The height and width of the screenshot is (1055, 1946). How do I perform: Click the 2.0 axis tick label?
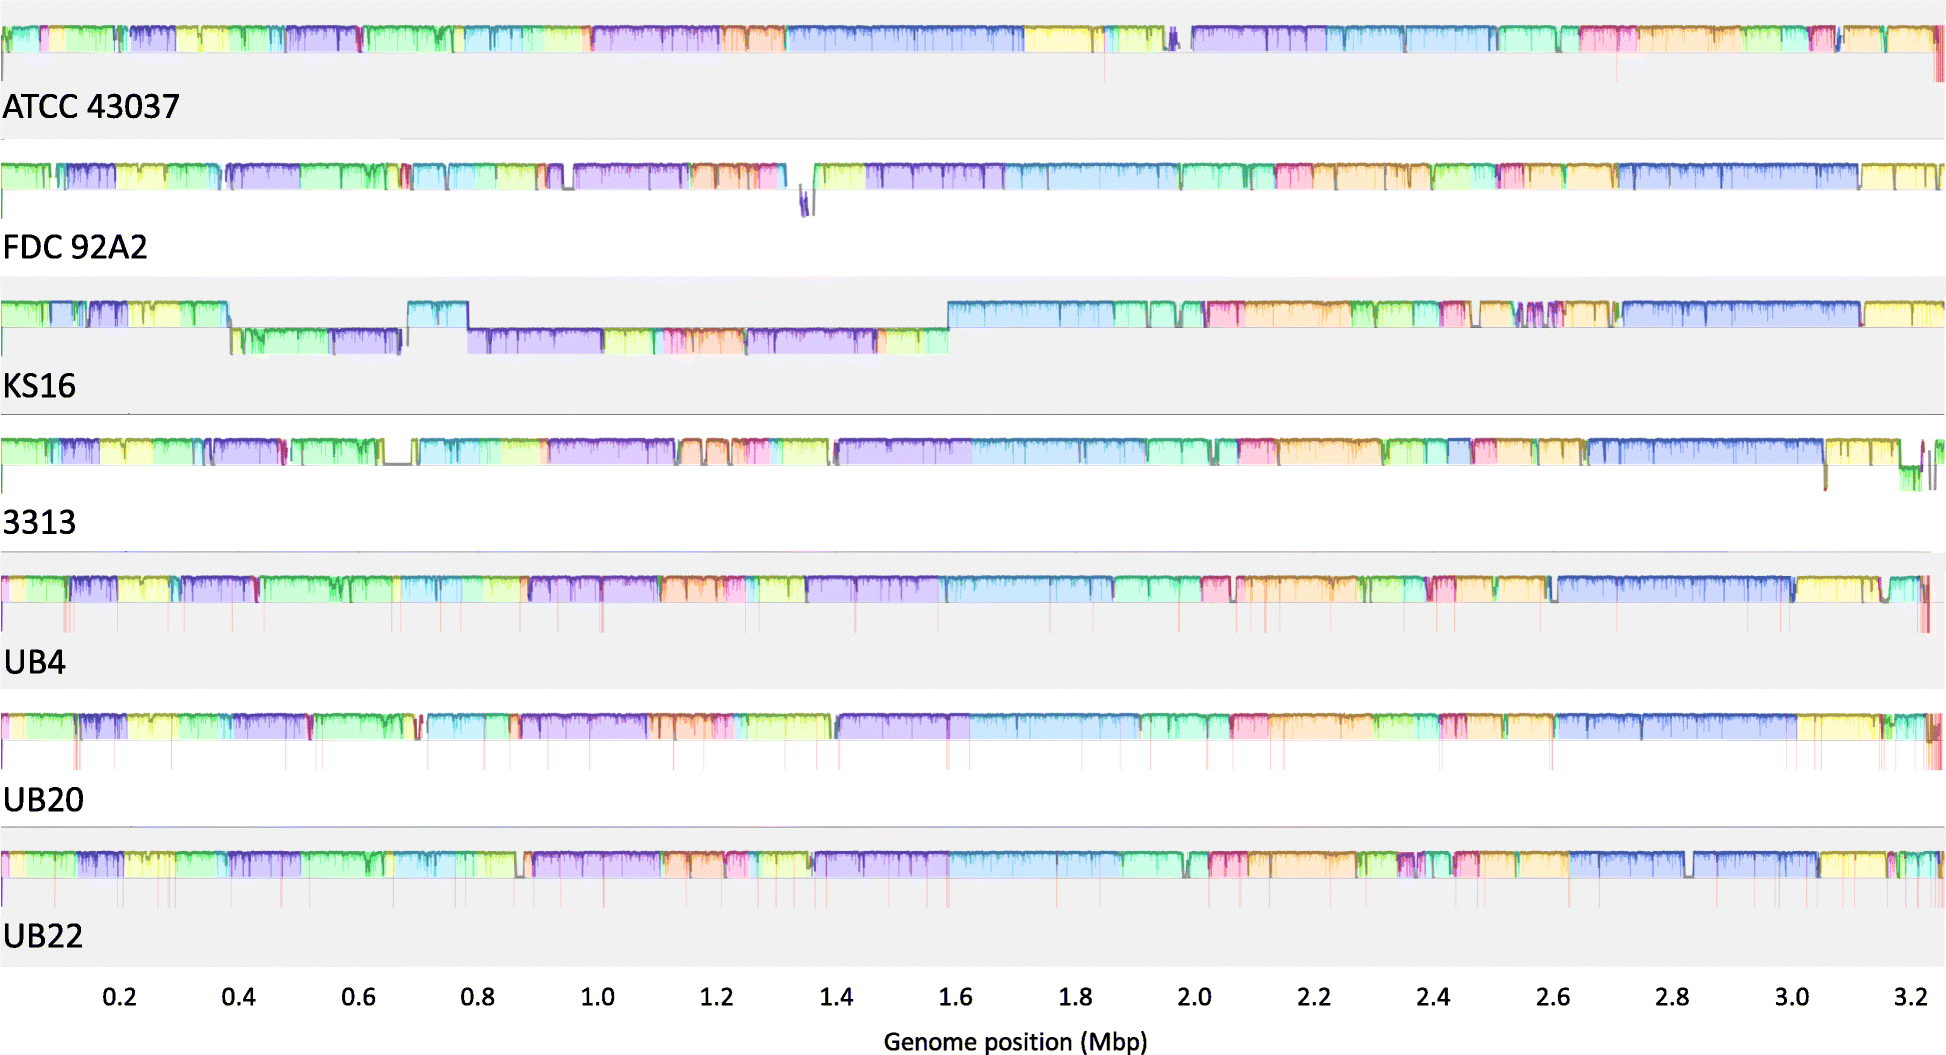[x=1194, y=997]
